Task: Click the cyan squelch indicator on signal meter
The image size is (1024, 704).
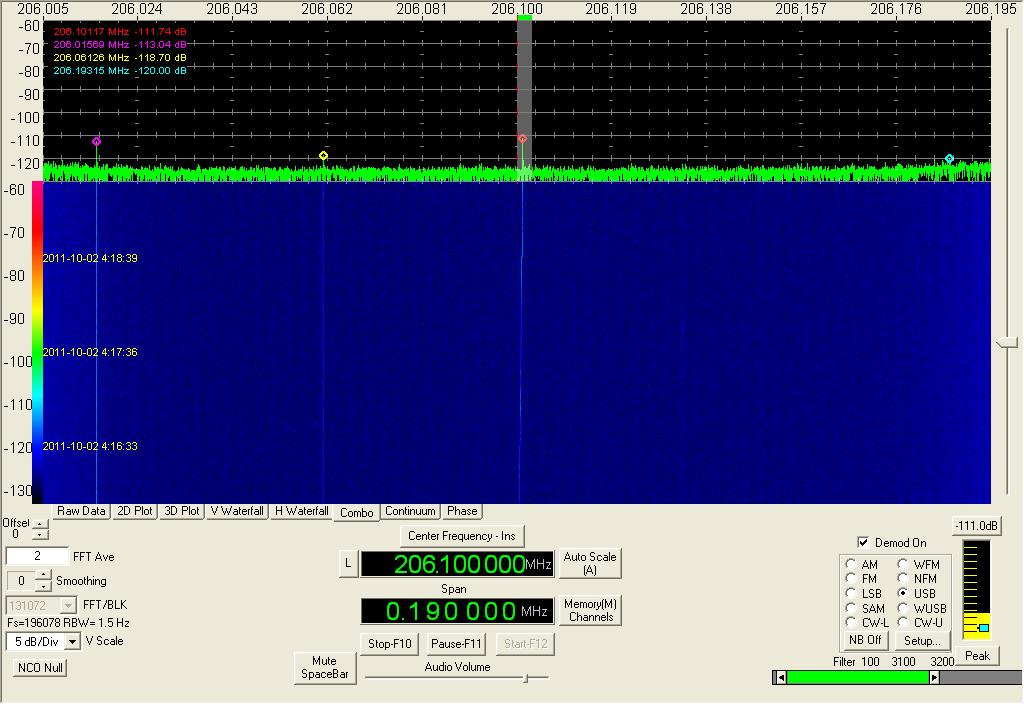Action: pyautogui.click(x=983, y=628)
